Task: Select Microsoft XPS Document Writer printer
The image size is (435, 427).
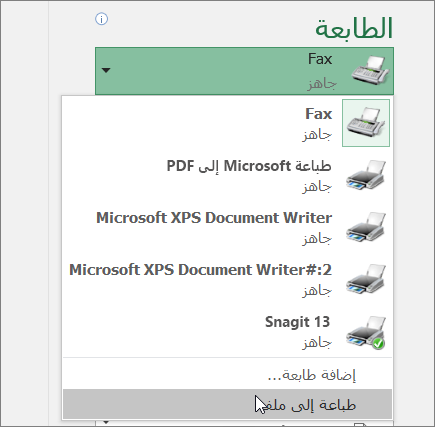Action: point(214,218)
